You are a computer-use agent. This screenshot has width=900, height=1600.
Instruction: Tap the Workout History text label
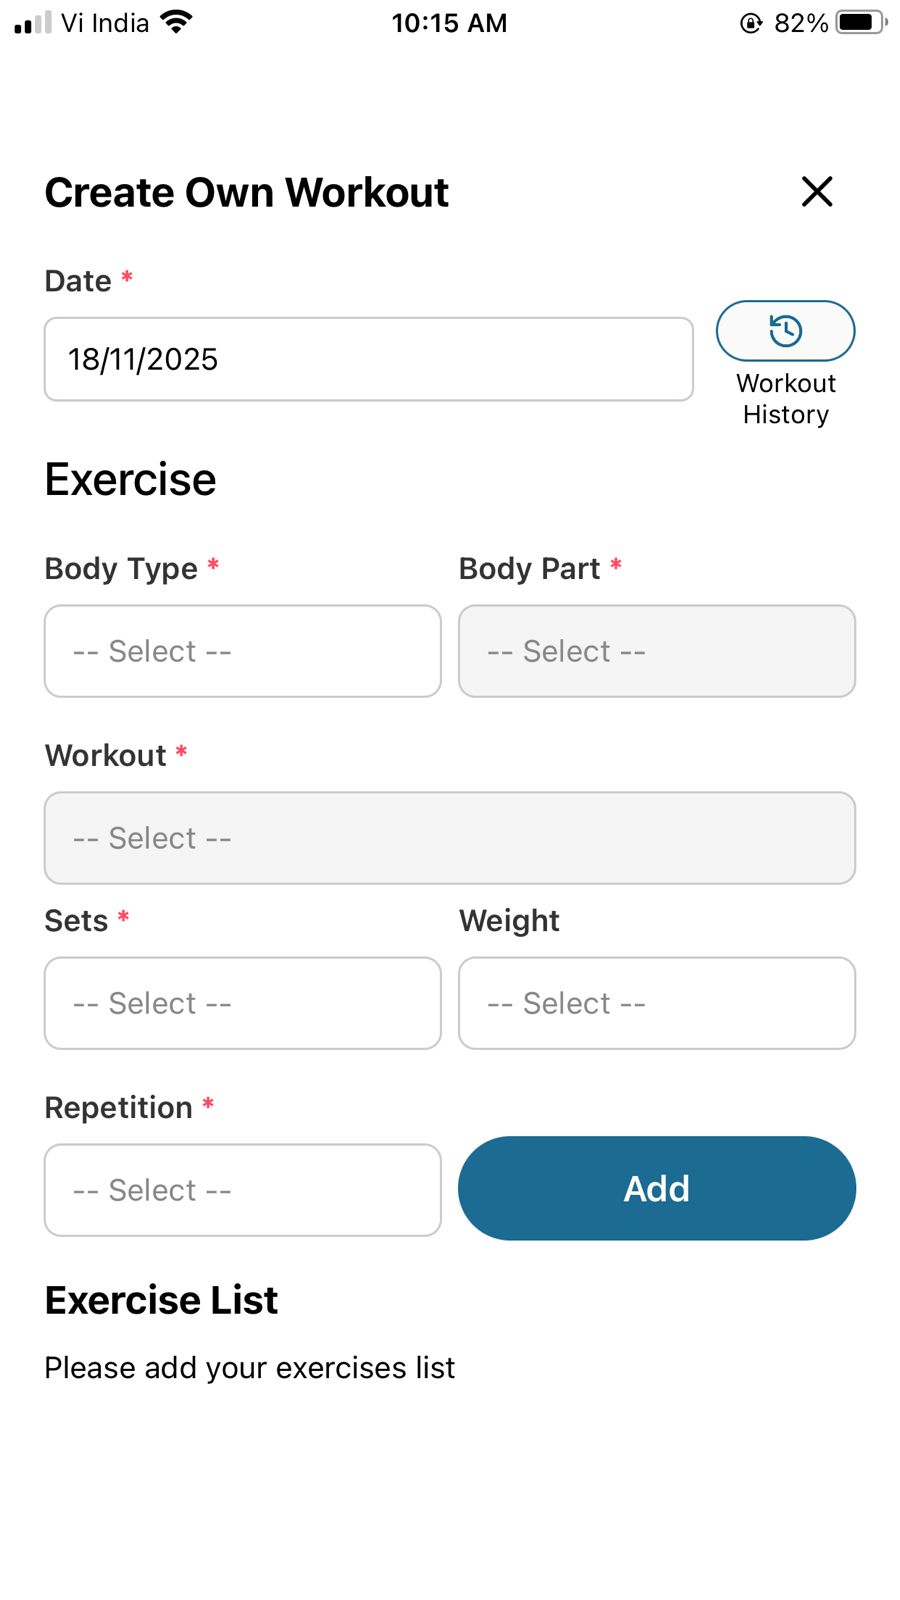pyautogui.click(x=786, y=399)
